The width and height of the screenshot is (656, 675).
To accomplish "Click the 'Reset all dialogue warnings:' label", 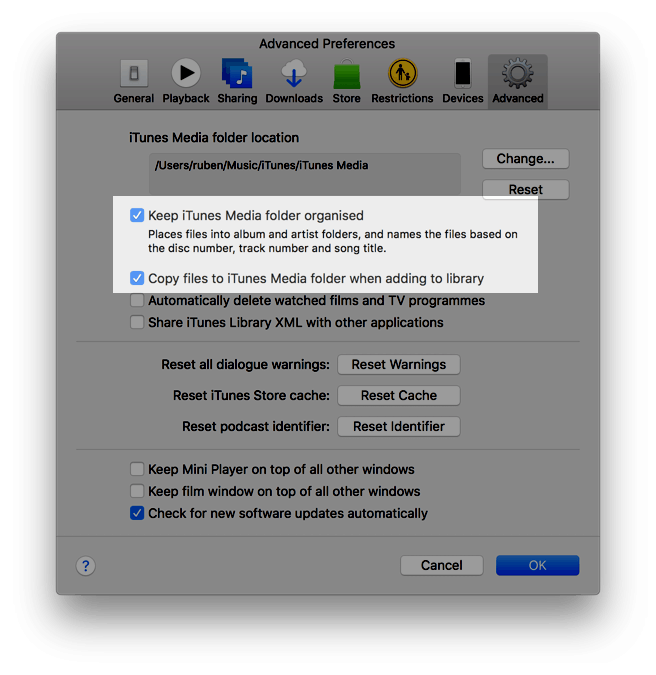I will click(245, 365).
